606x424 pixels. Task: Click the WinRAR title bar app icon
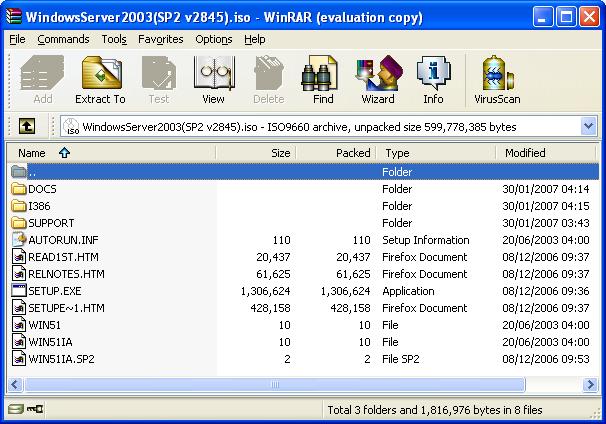pyautogui.click(x=14, y=17)
